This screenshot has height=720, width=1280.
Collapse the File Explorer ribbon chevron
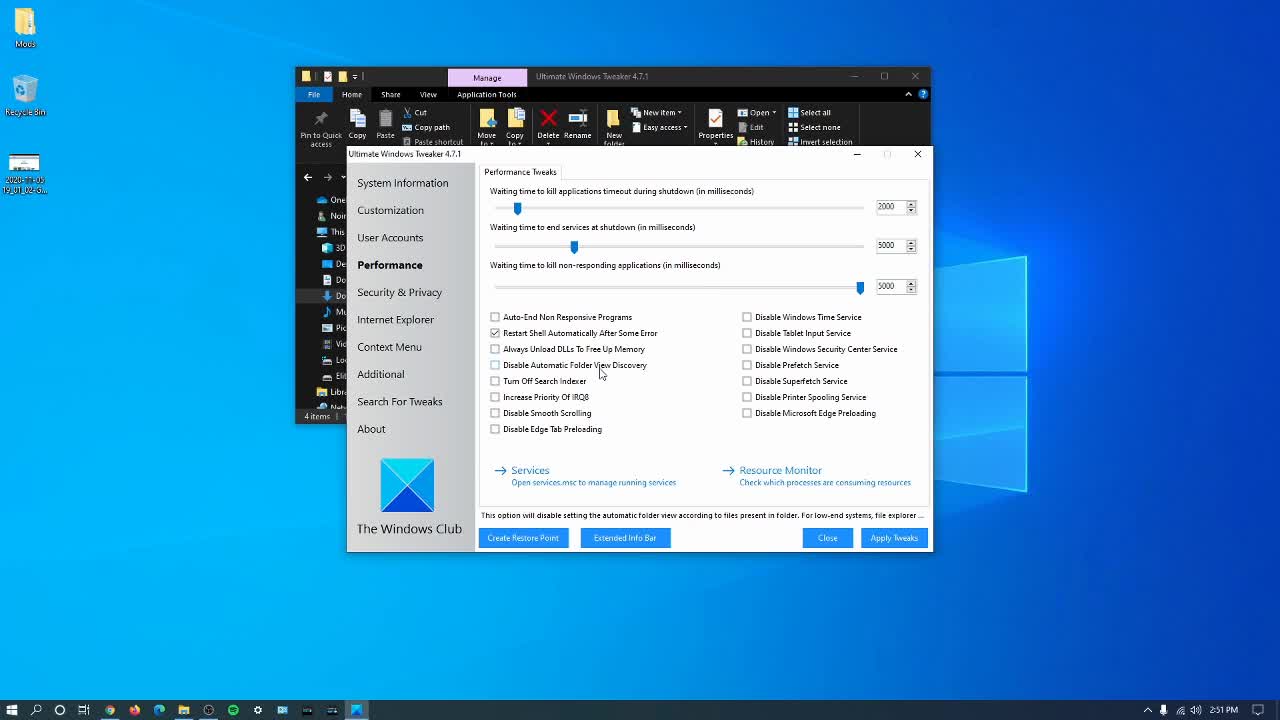[908, 94]
